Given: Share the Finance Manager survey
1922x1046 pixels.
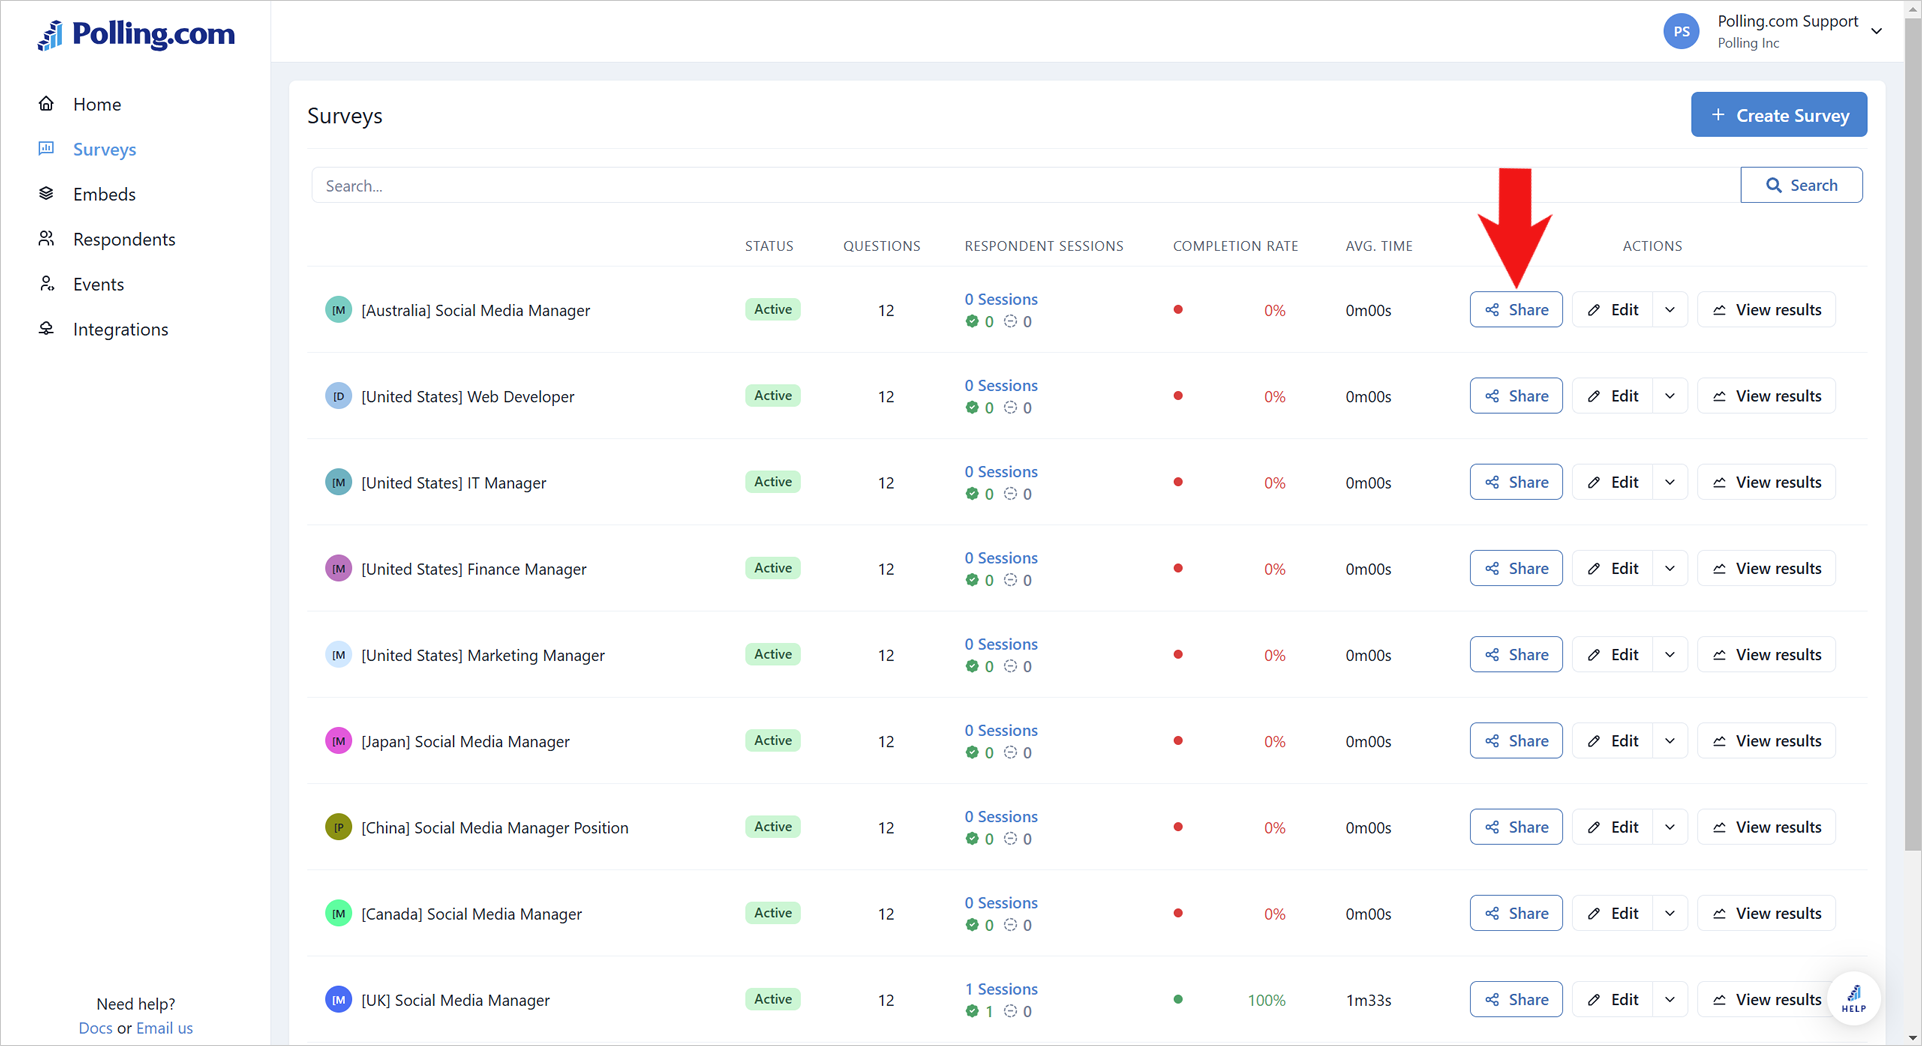Looking at the screenshot, I should pos(1516,568).
